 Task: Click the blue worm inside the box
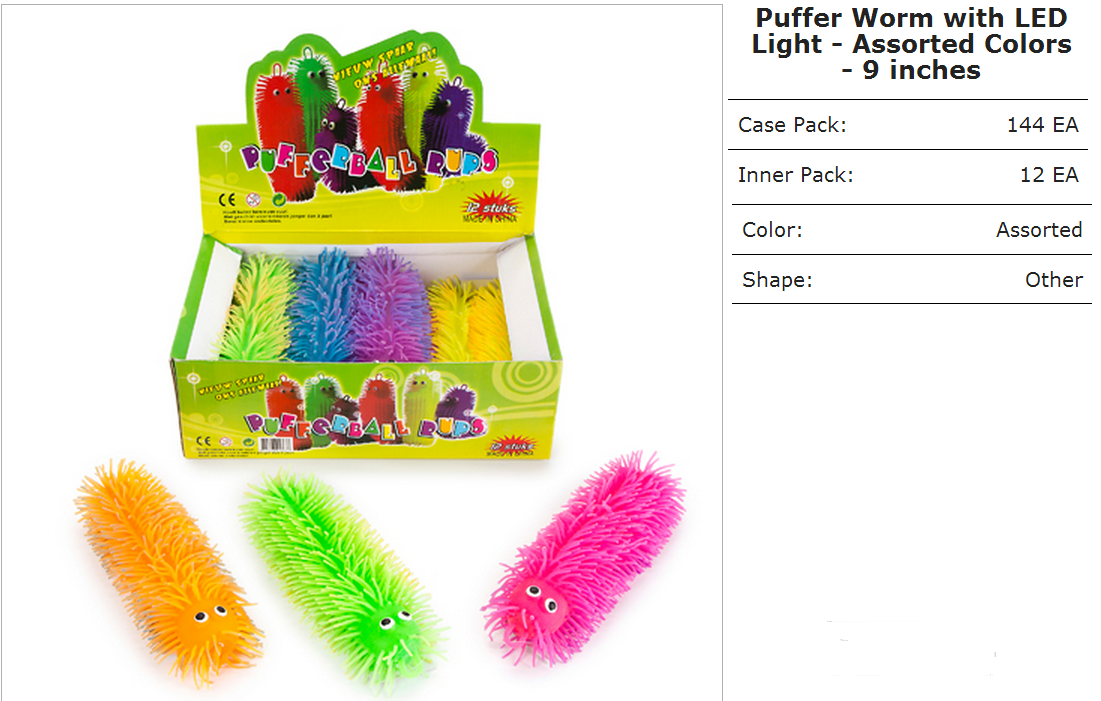pyautogui.click(x=322, y=305)
